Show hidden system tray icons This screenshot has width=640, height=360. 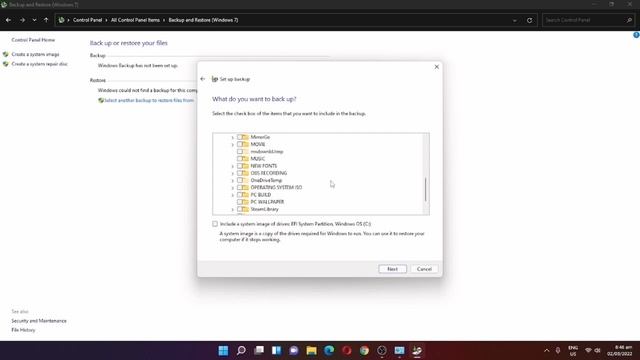pyautogui.click(x=547, y=351)
